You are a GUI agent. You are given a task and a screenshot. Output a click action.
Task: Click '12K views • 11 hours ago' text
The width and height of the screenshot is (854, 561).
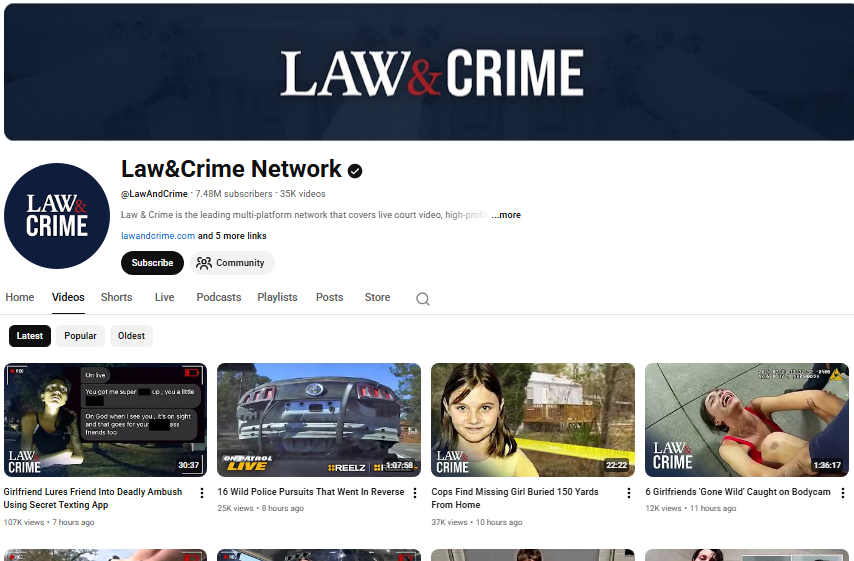tap(691, 508)
